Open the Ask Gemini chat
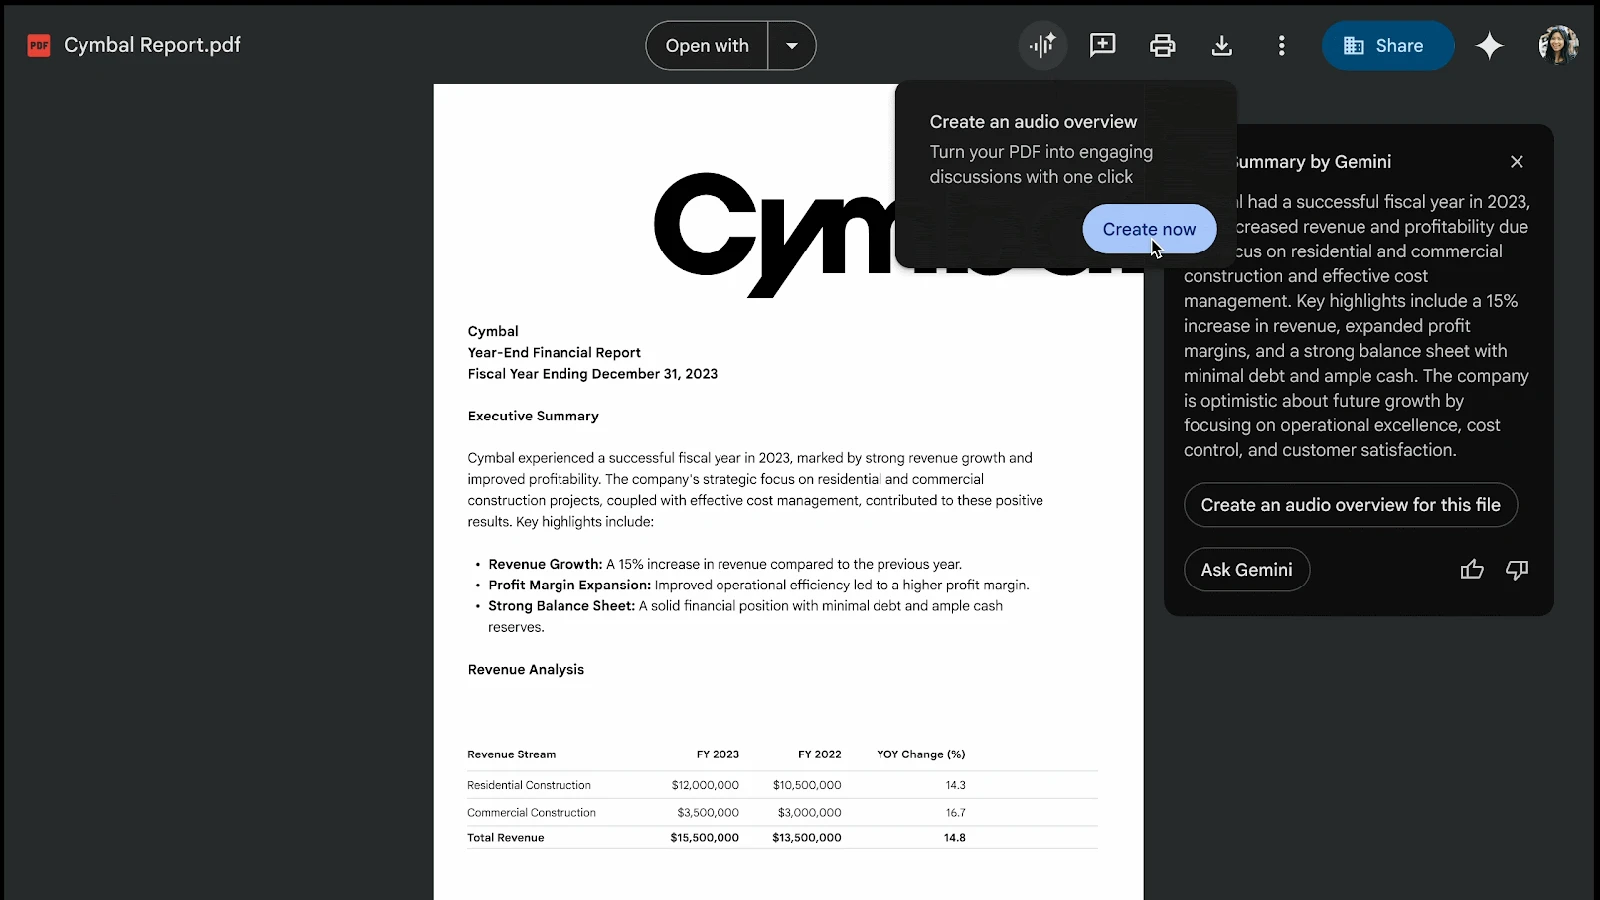This screenshot has width=1600, height=900. pos(1246,569)
